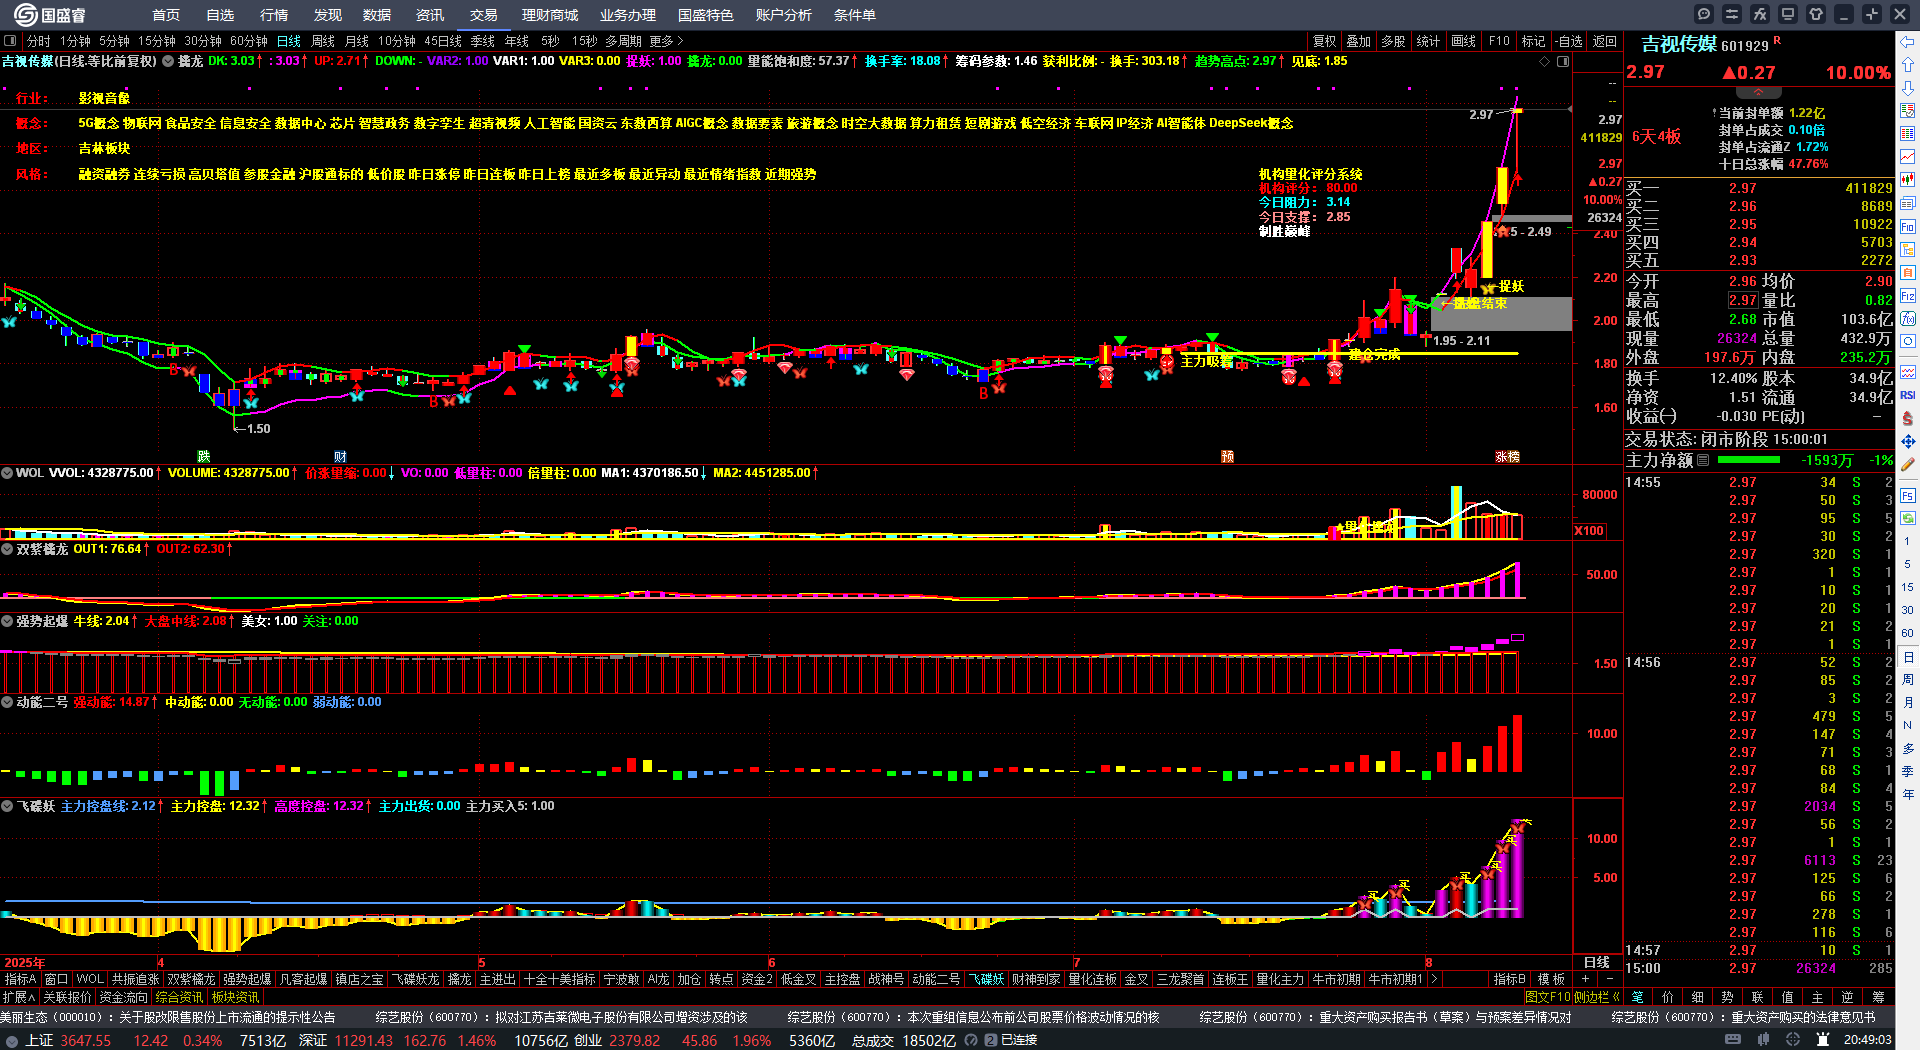This screenshot has height=1050, width=1920.
Task: Click the 自 orange sidebar icon
Action: (x=1908, y=273)
